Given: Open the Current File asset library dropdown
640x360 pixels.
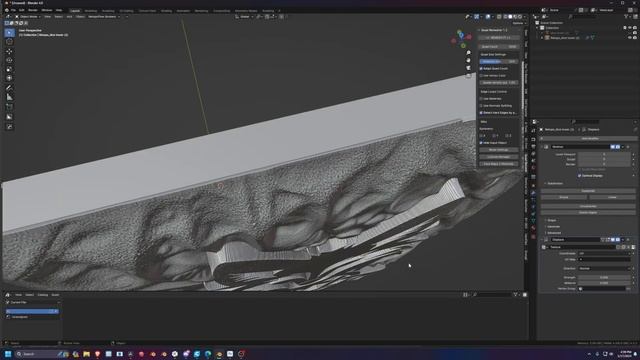Looking at the screenshot, I should pyautogui.click(x=33, y=302).
